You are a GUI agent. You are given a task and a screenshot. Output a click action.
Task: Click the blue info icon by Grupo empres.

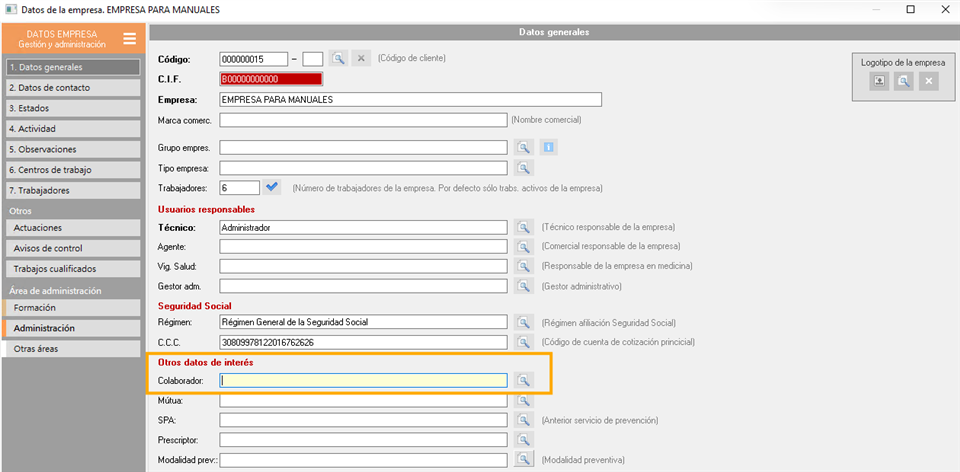point(549,148)
